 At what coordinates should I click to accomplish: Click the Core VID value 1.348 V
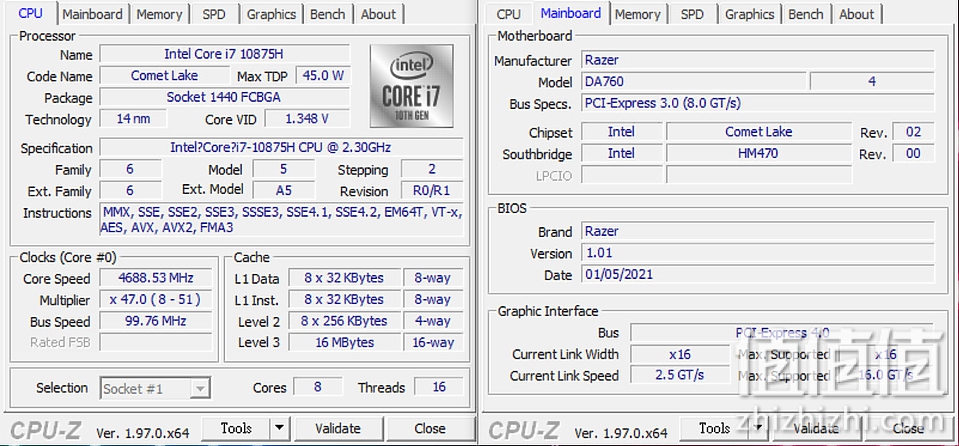pos(307,118)
